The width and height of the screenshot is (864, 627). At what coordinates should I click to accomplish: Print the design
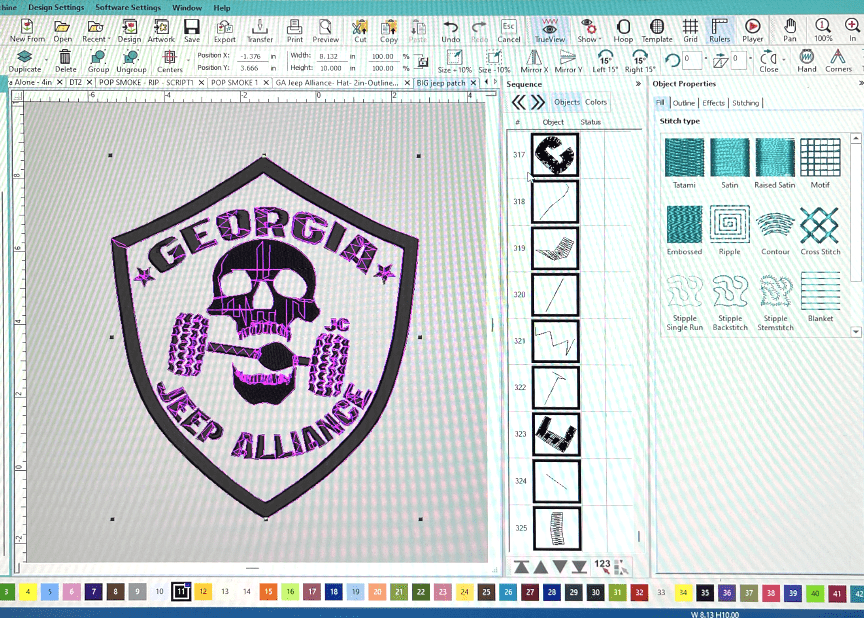(295, 30)
